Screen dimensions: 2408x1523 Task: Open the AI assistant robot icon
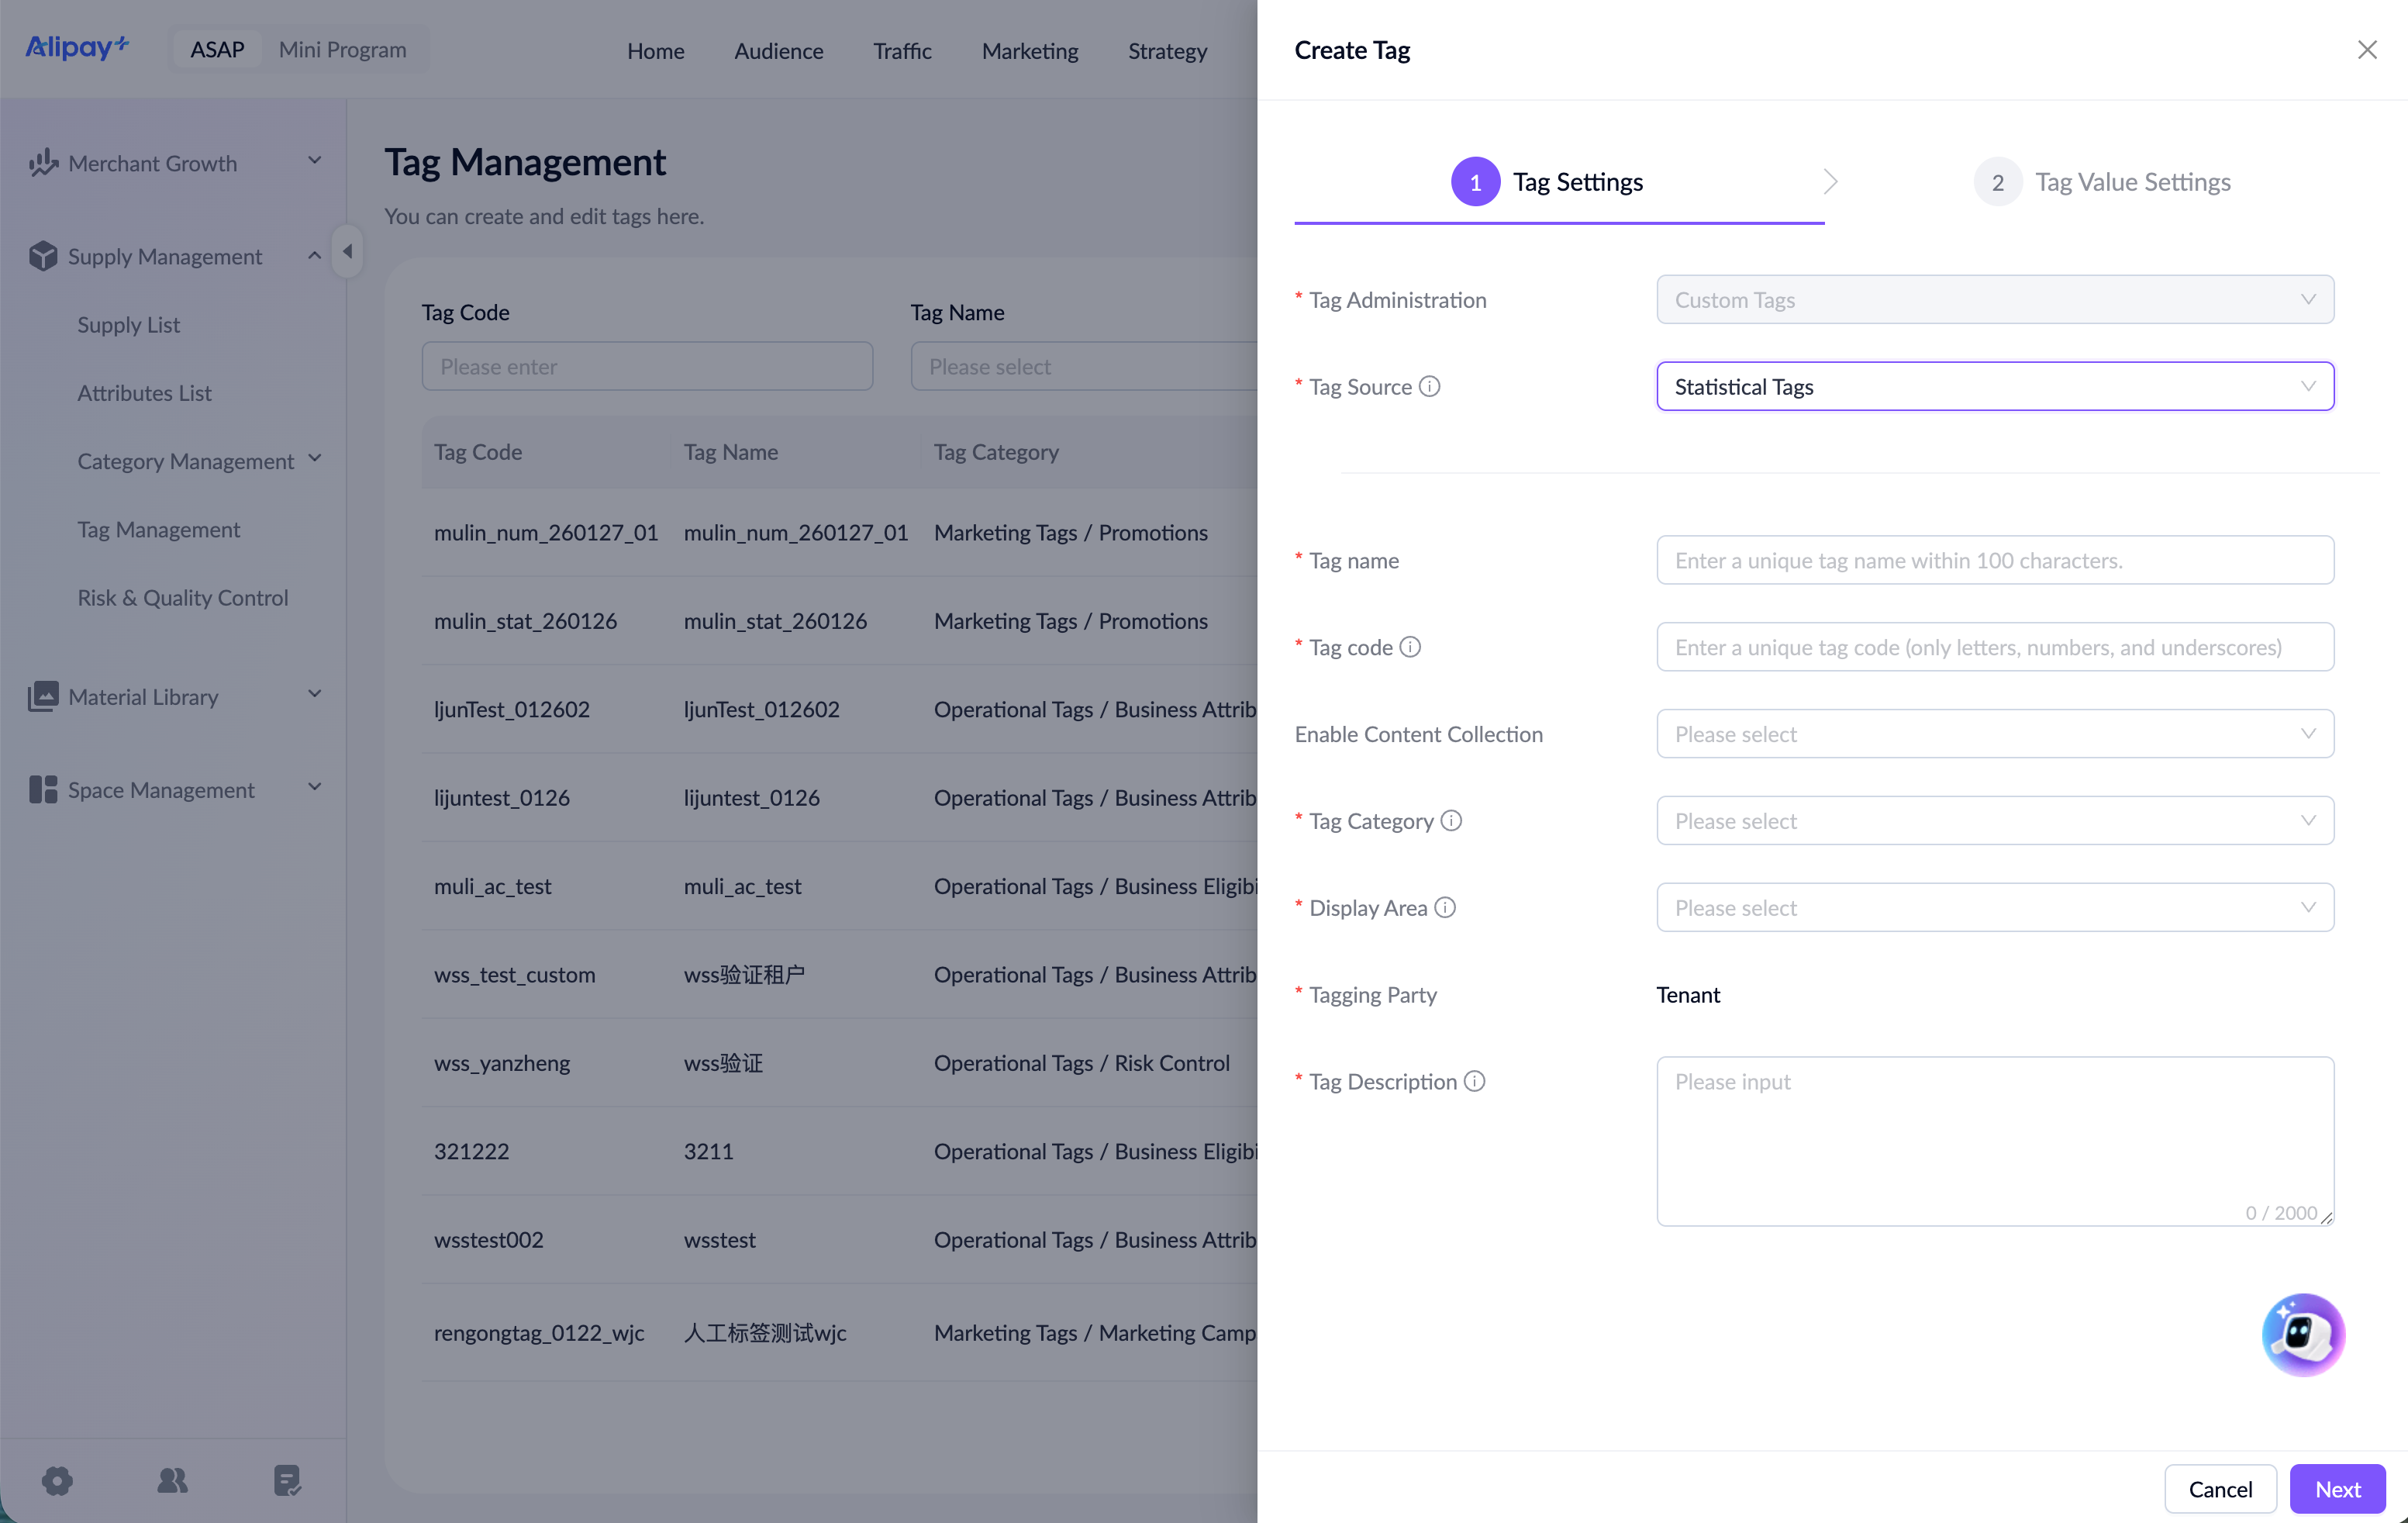(2303, 1334)
